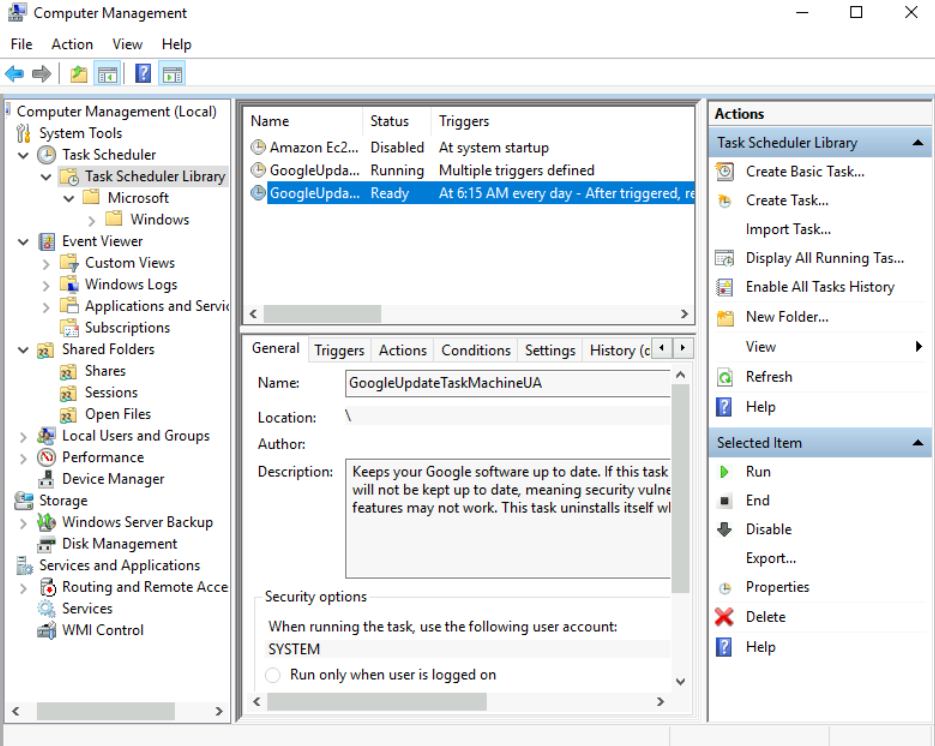
Task: Select Run only when user is logged on
Action: (273, 675)
